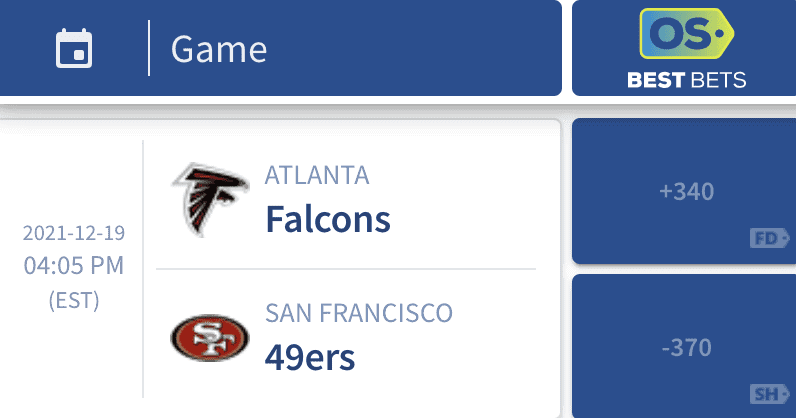The image size is (796, 418).
Task: Click the (EST) timezone label
Action: 74,300
